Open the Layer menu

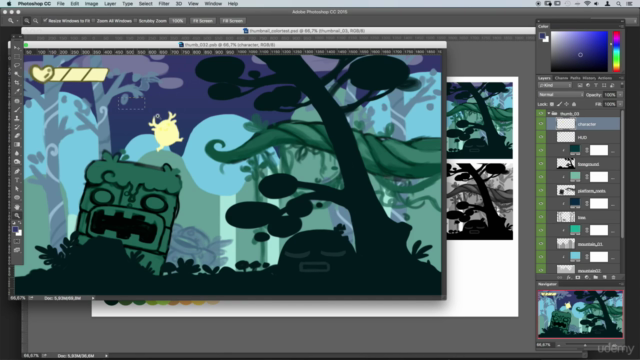(x=110, y=4)
